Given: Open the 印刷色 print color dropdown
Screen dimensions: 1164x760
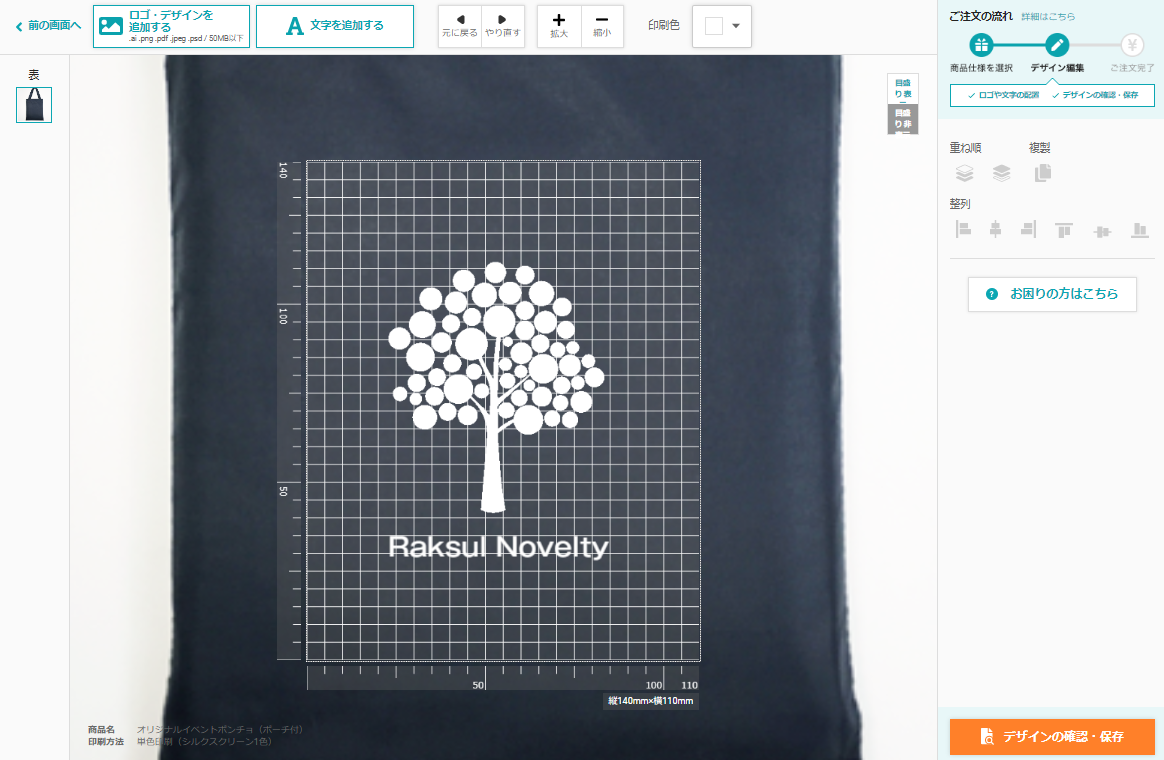Looking at the screenshot, I should tap(722, 27).
